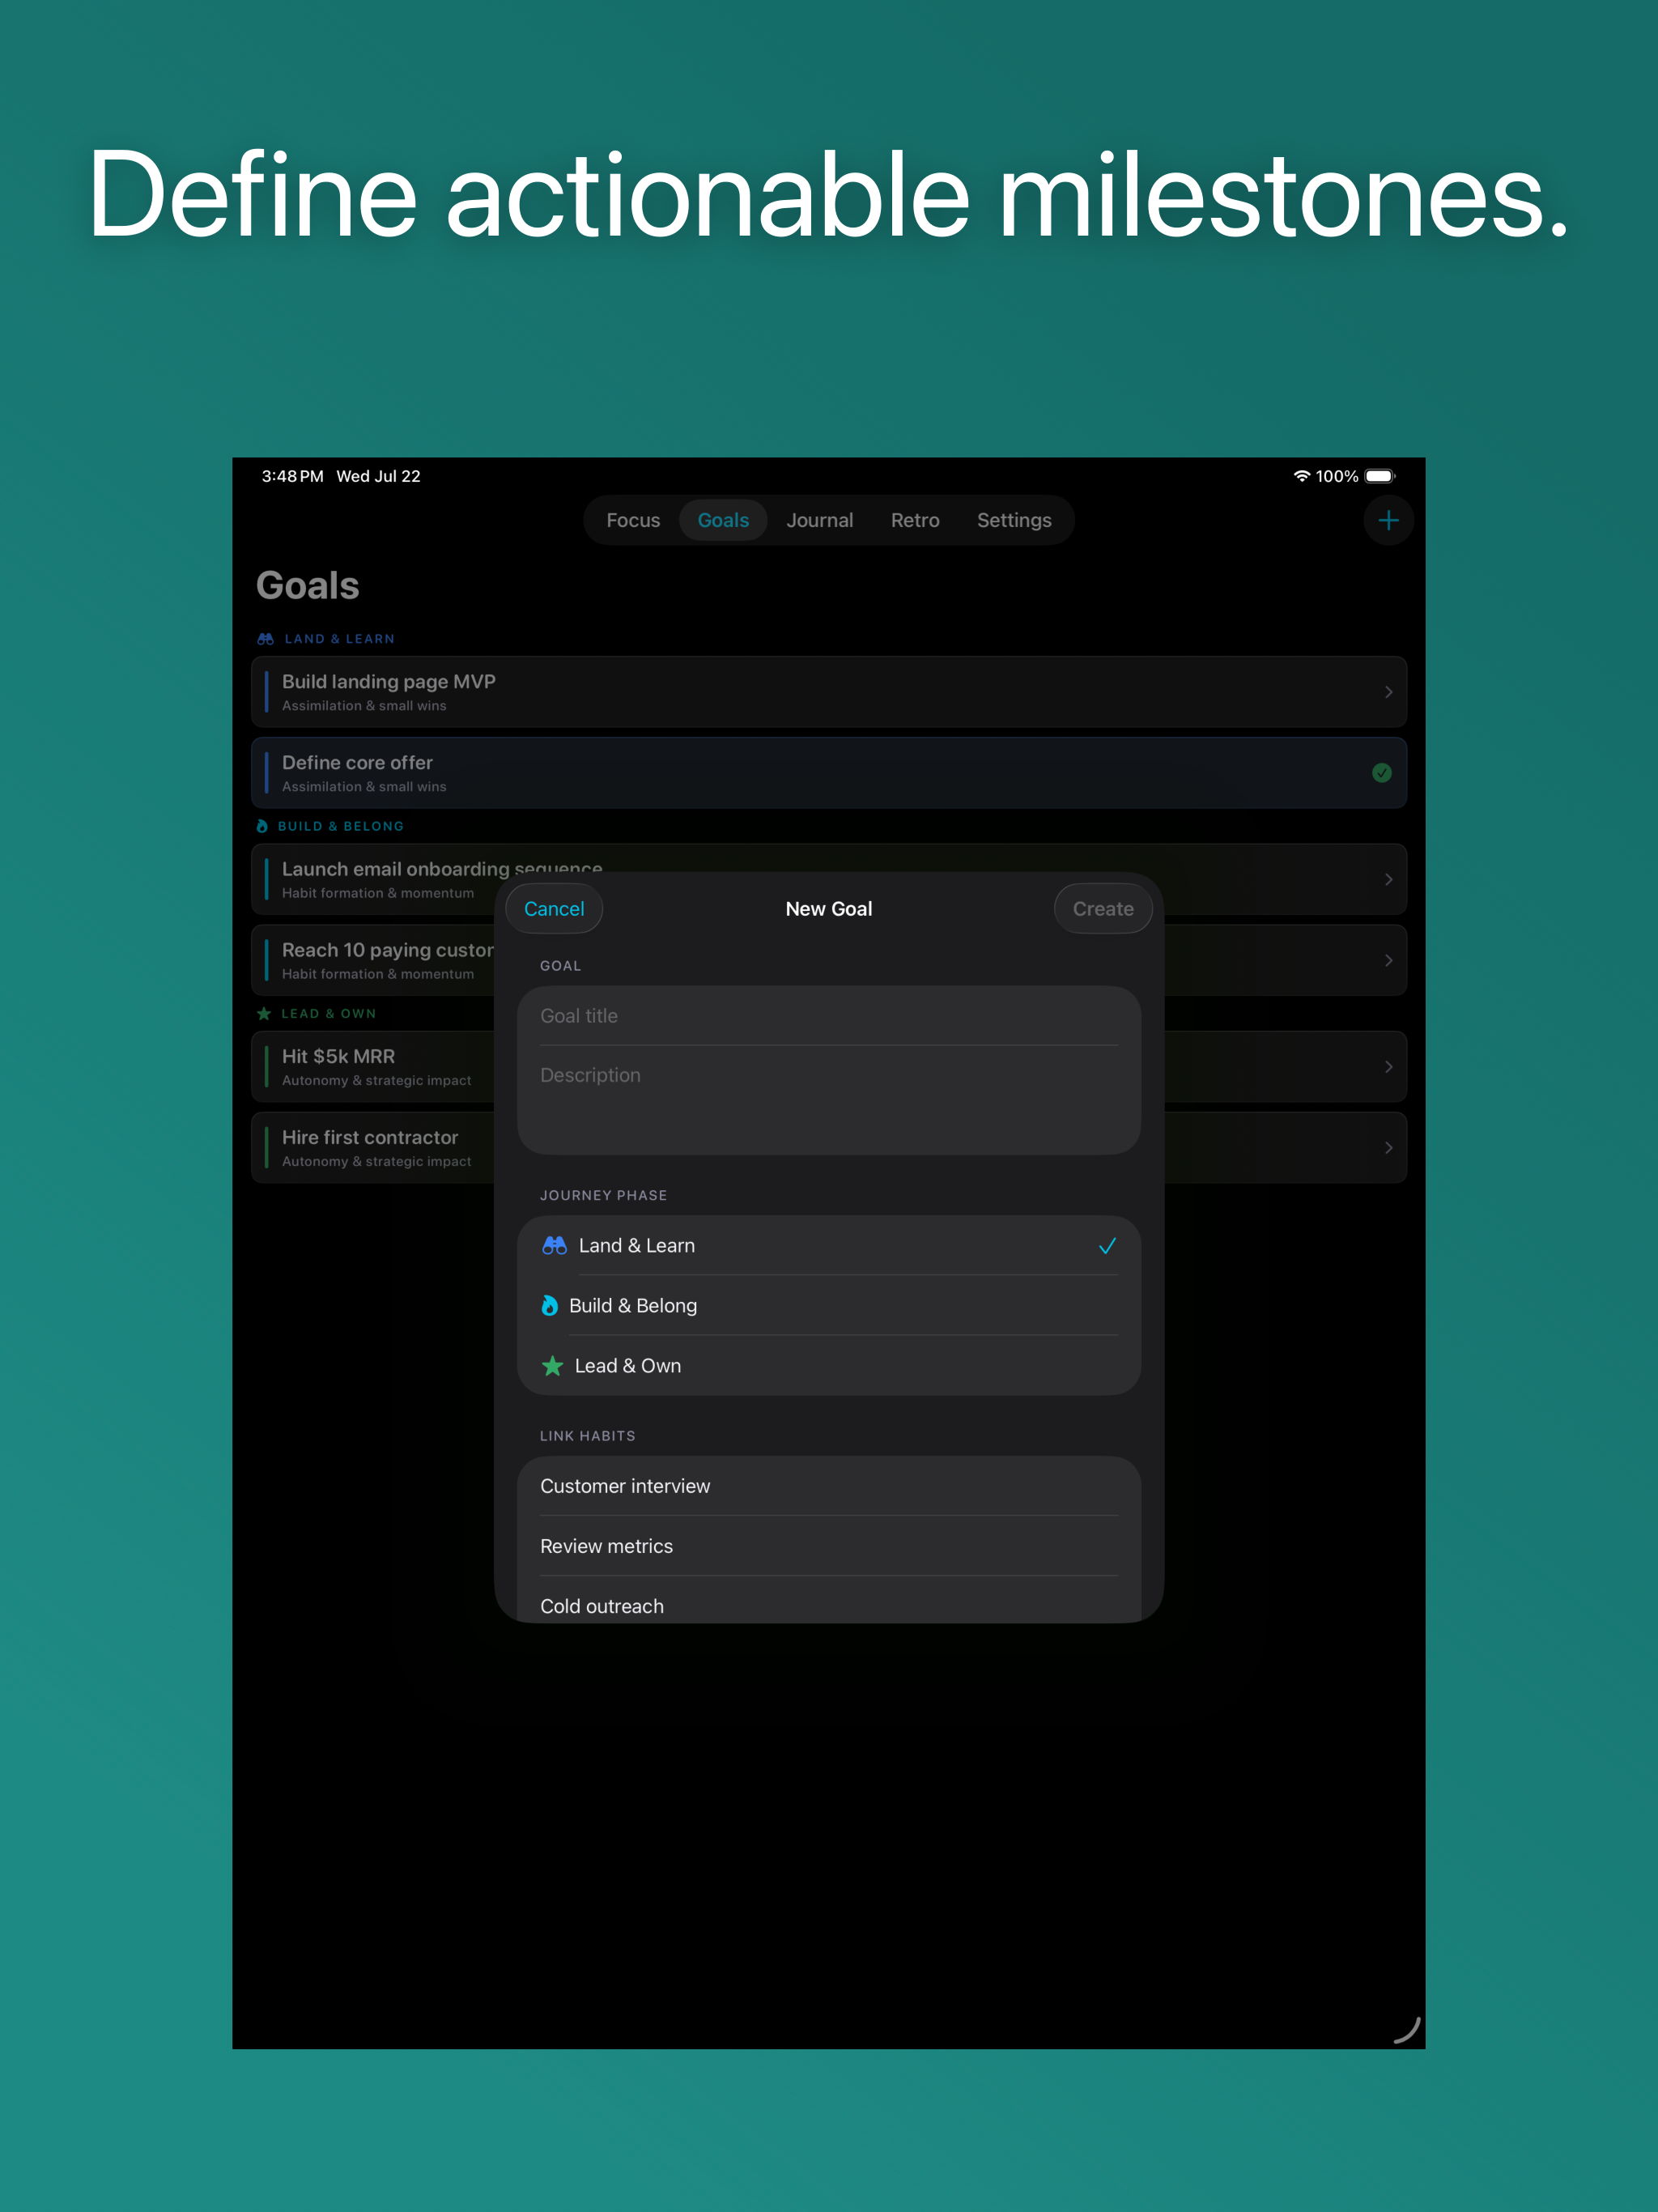Click the Define core offer title

pyautogui.click(x=357, y=762)
